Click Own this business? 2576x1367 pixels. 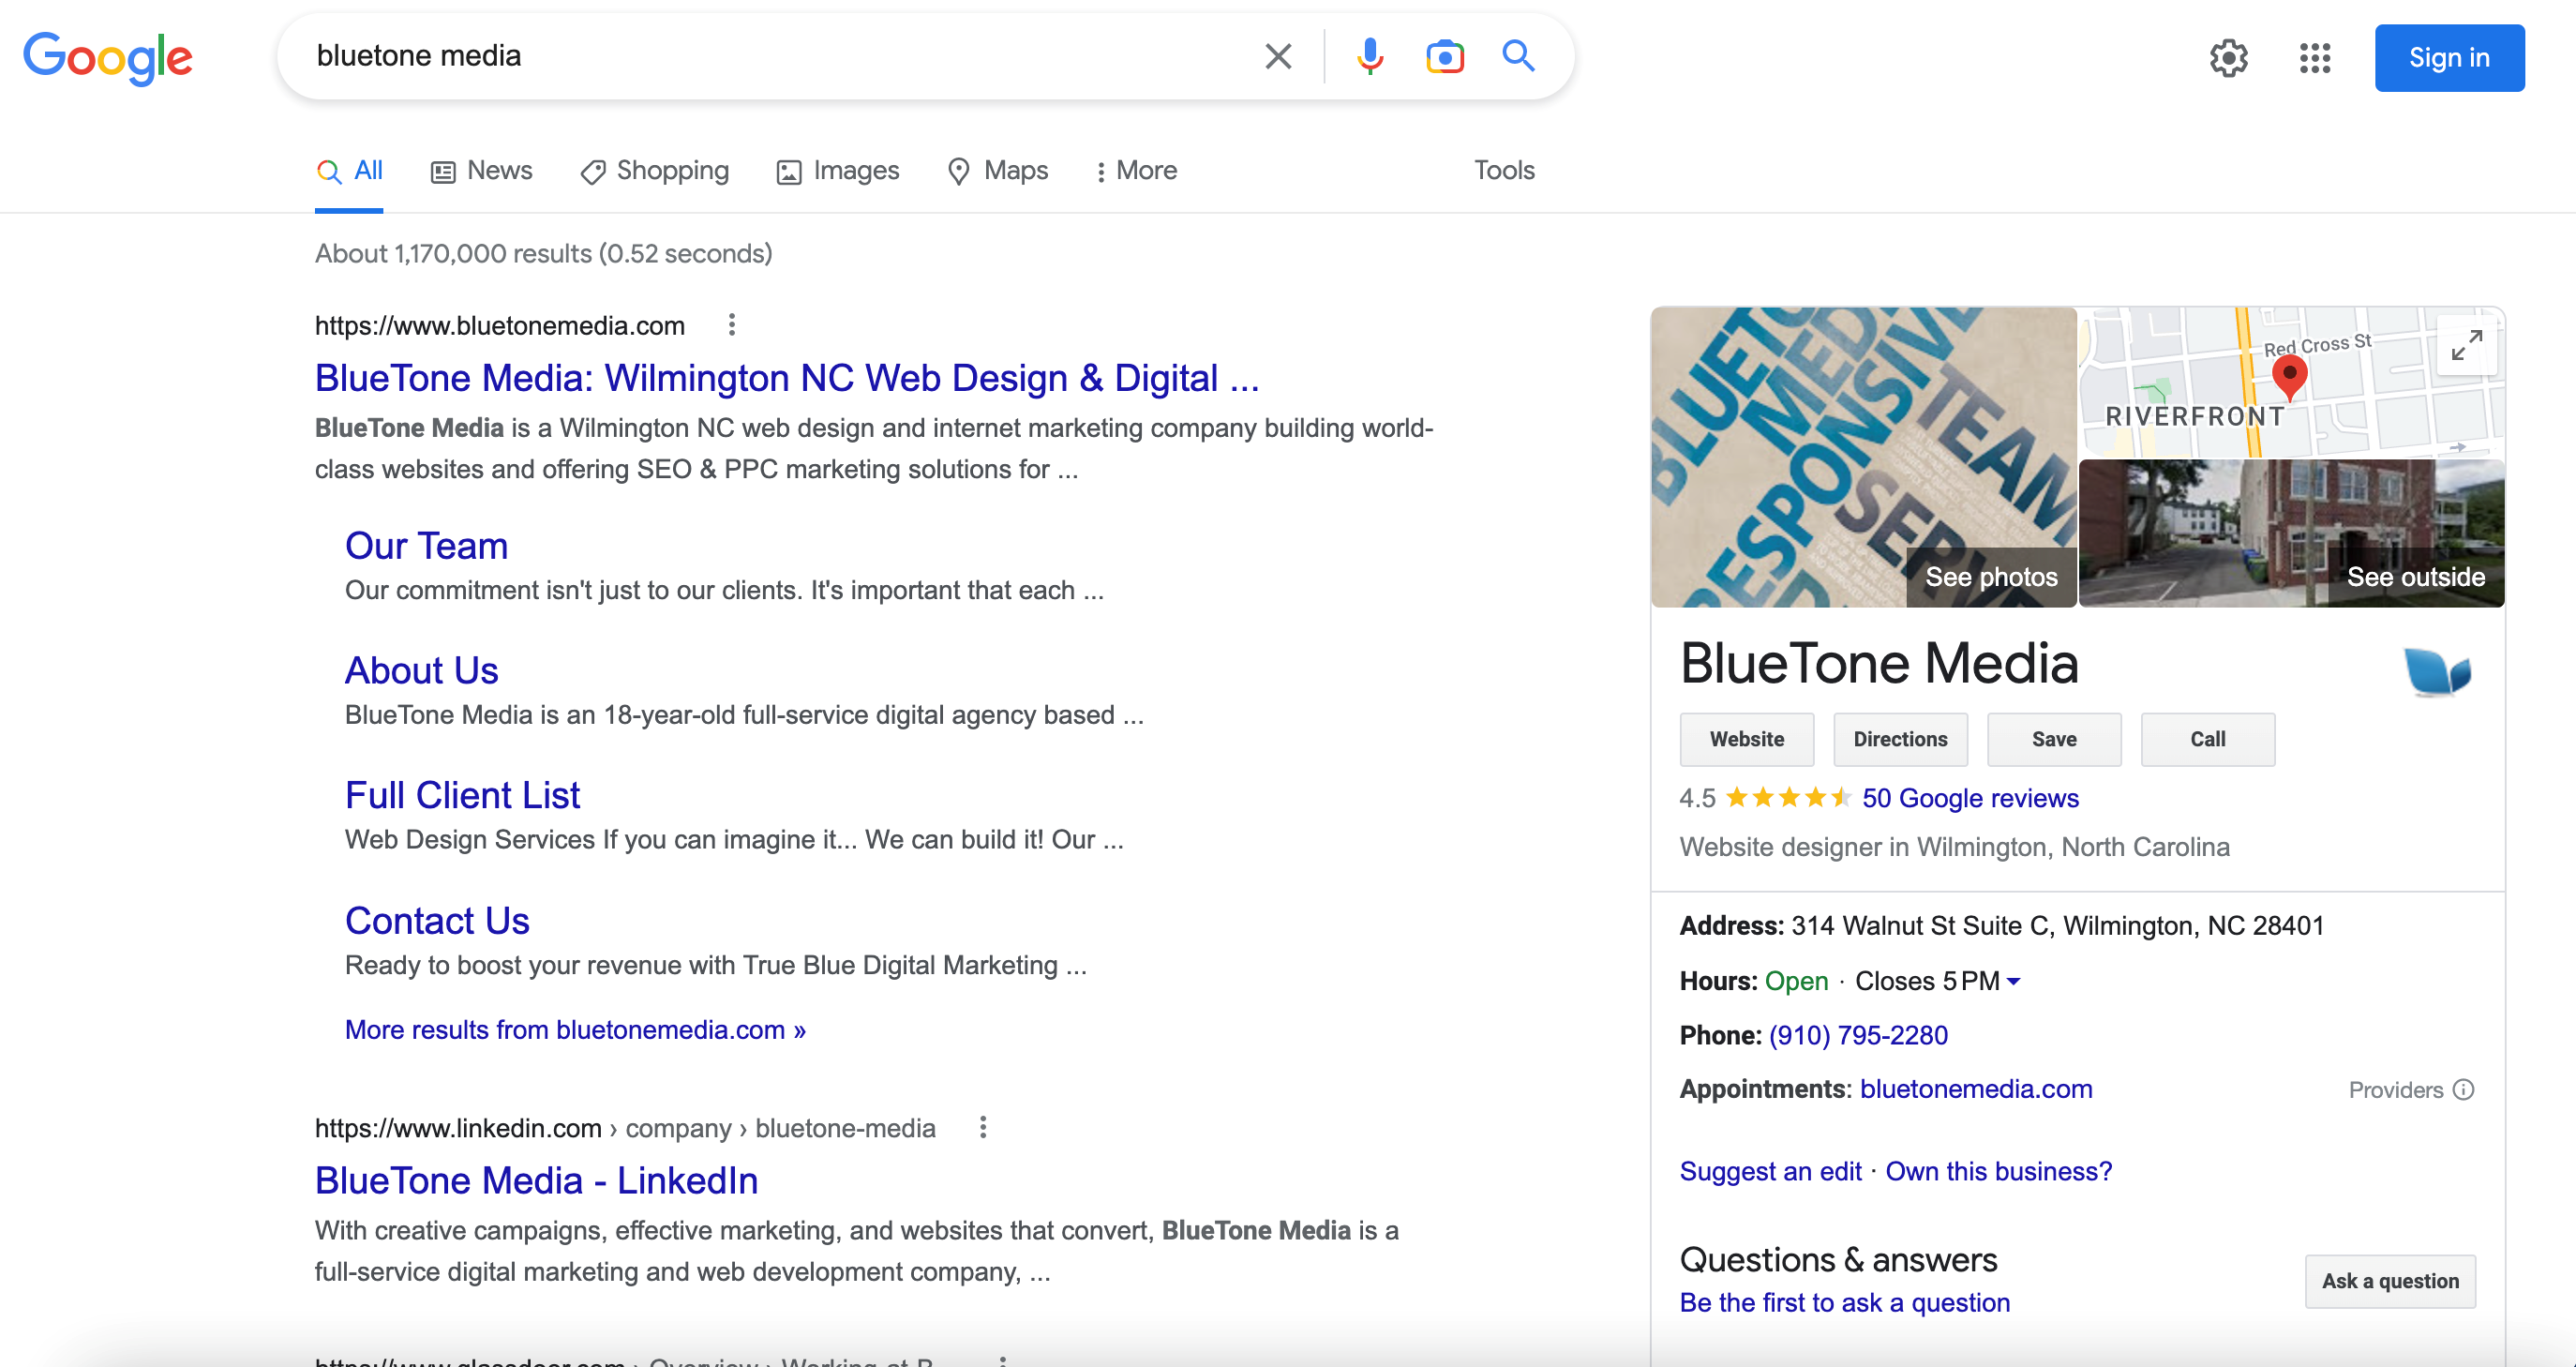pos(1999,1171)
